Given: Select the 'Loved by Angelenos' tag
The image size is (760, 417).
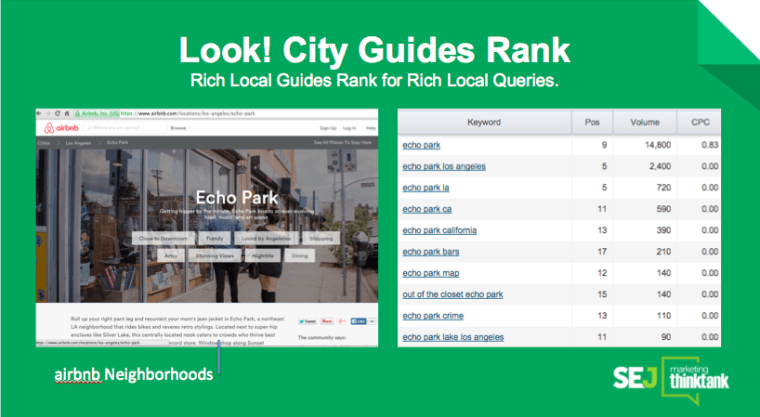Looking at the screenshot, I should tap(266, 239).
